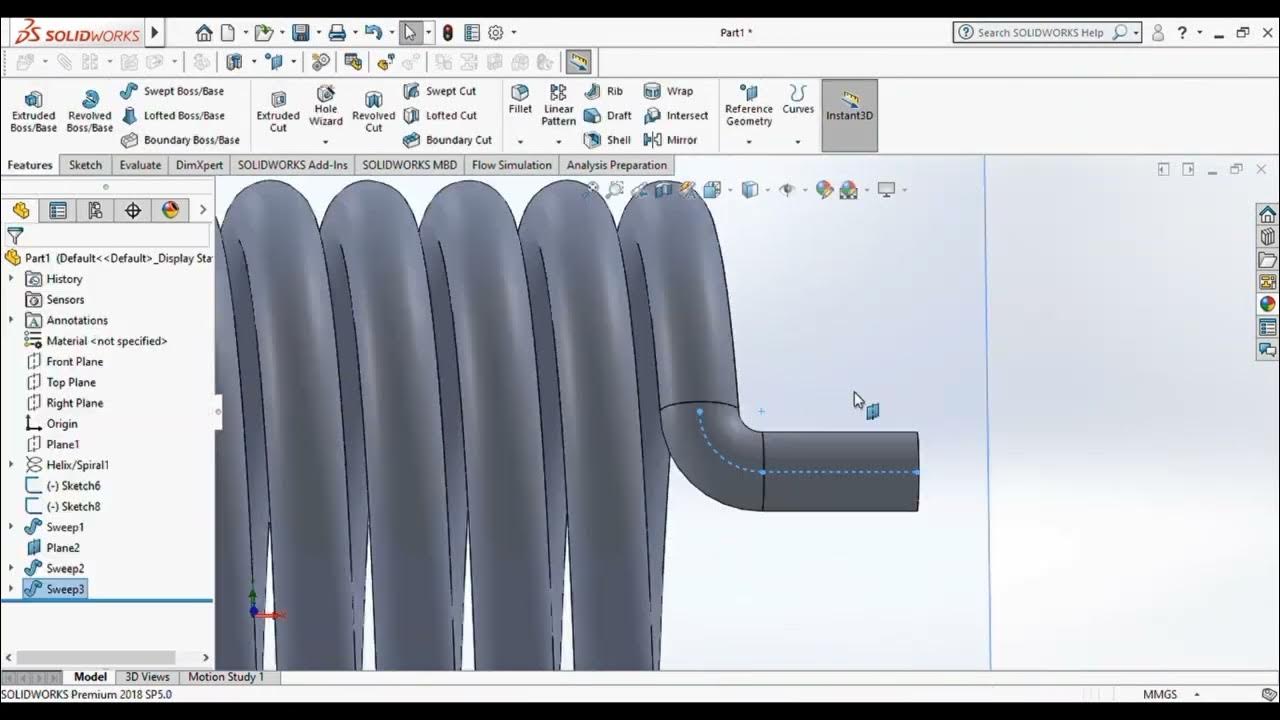Click the Search SOLIDWORKS Help field

[1047, 32]
